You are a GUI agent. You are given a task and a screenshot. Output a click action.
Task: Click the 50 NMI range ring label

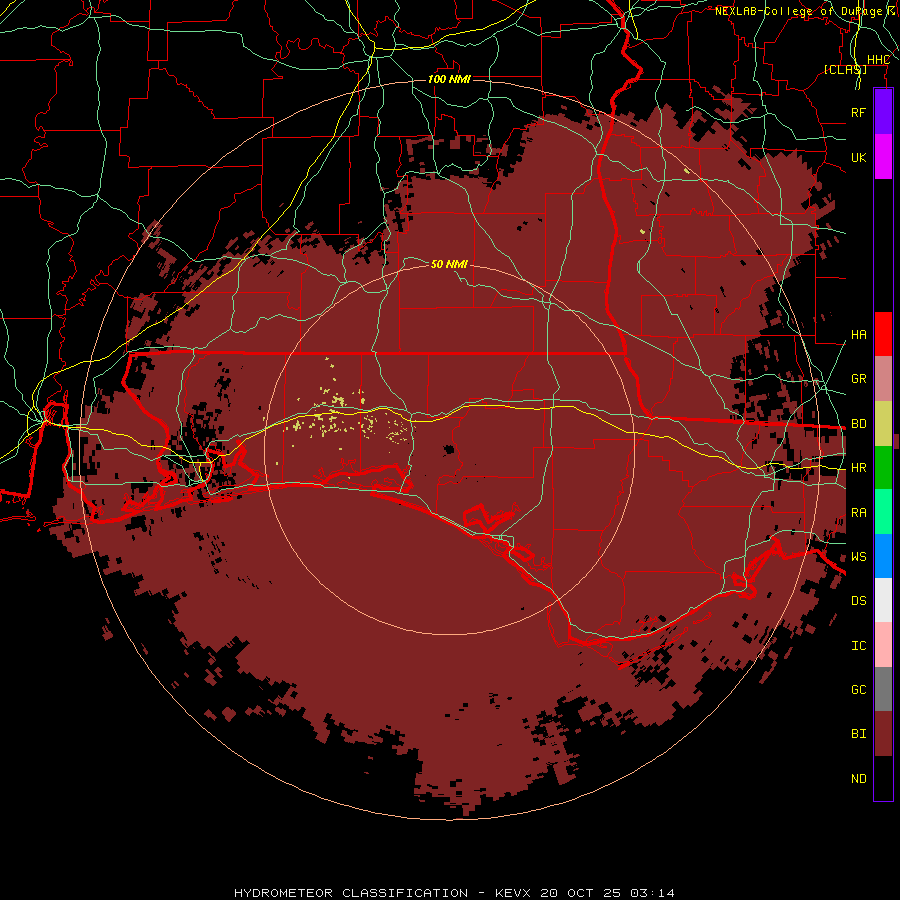449,264
